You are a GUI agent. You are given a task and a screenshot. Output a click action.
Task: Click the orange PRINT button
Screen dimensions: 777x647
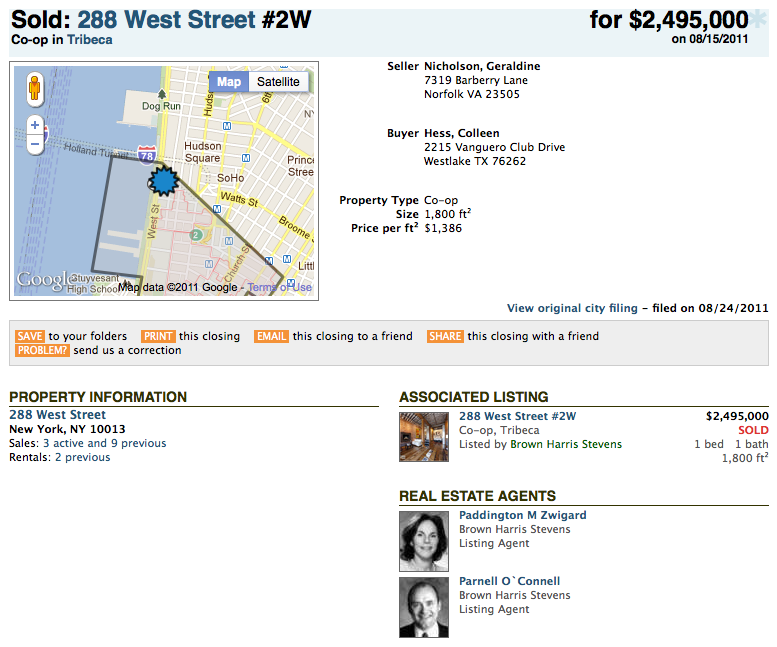[x=158, y=337]
